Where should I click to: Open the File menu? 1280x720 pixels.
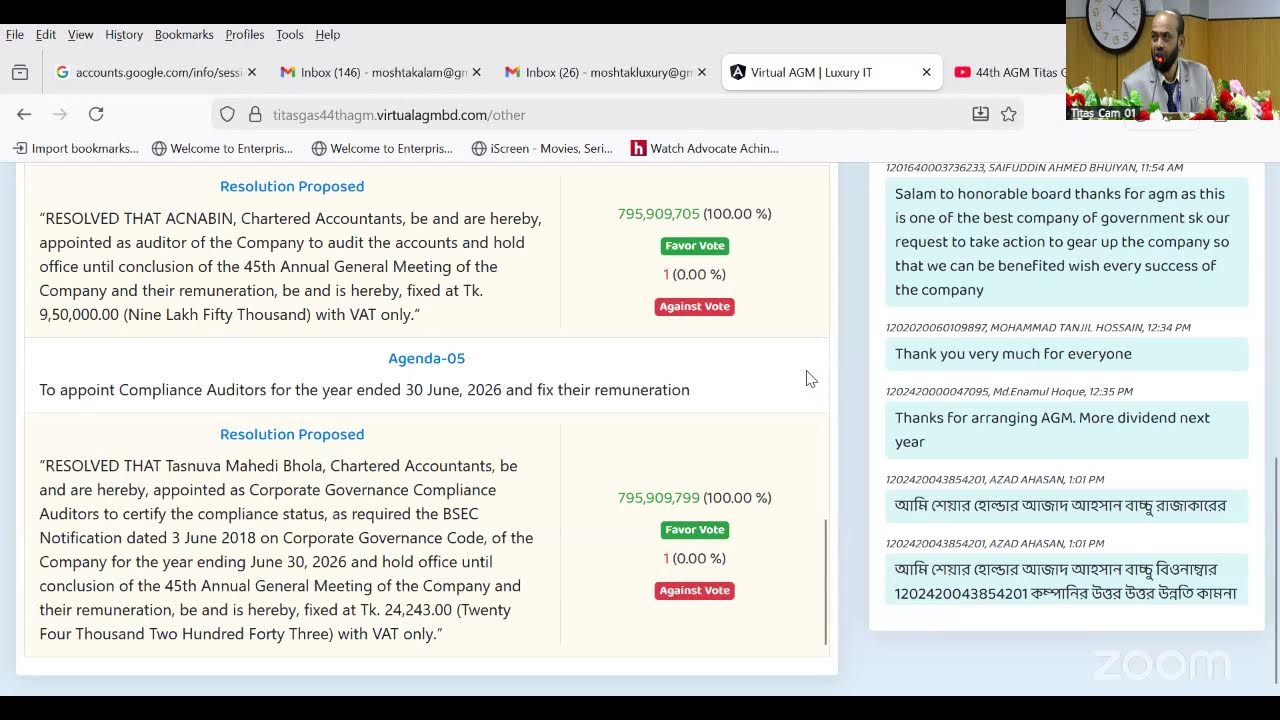coord(15,34)
